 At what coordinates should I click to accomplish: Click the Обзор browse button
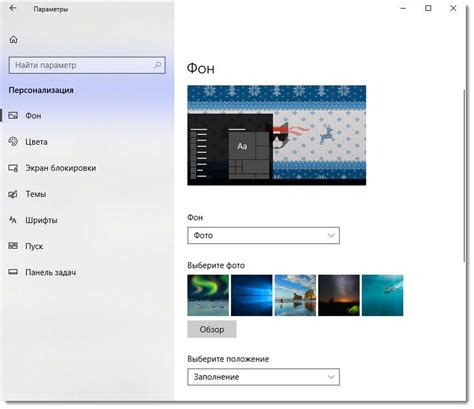click(212, 329)
